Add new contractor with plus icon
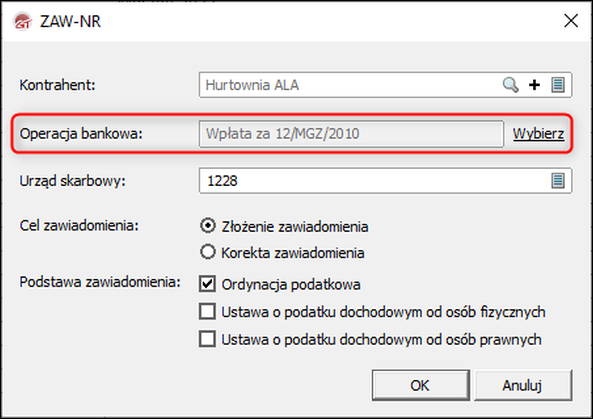This screenshot has height=419, width=593. (534, 85)
